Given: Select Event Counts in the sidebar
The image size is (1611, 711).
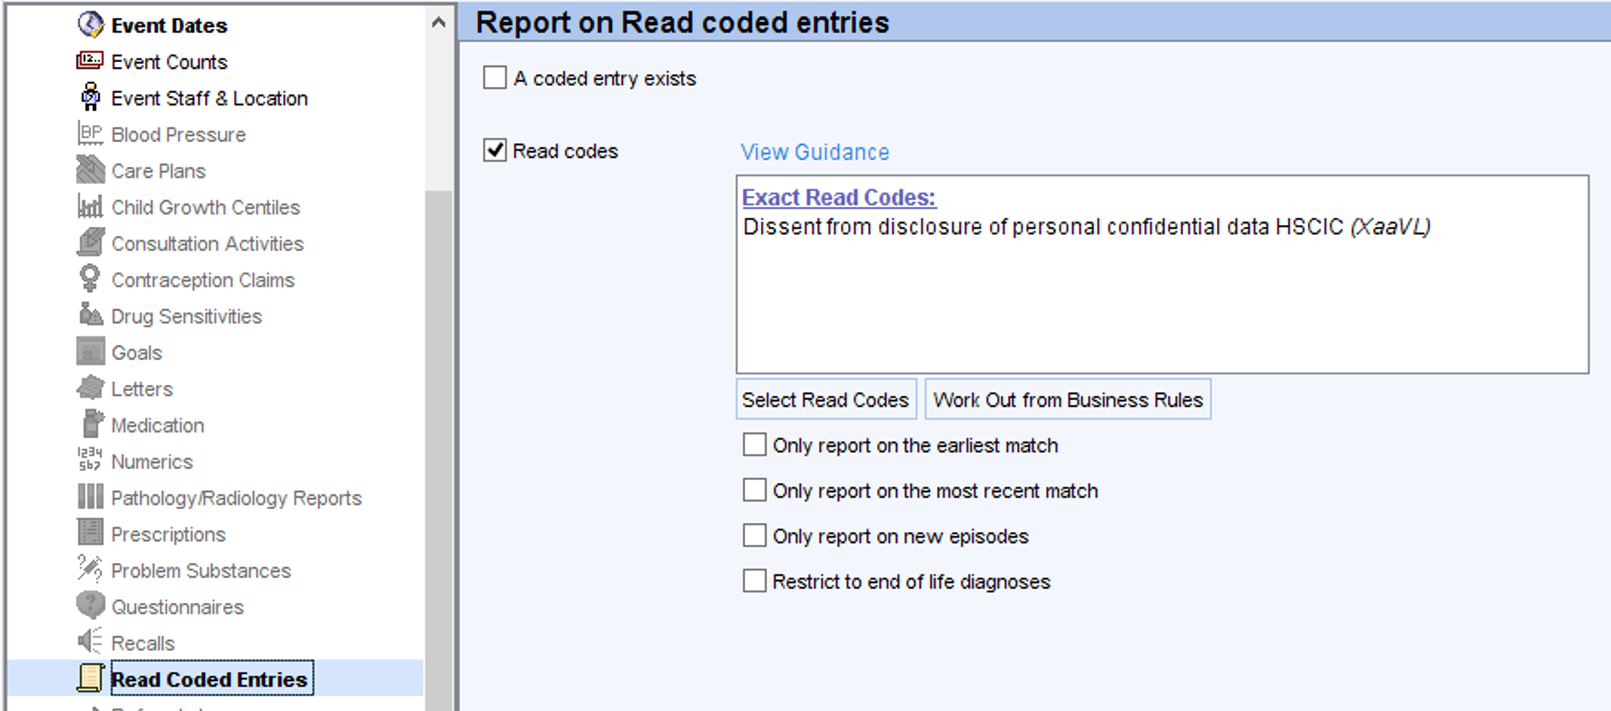Looking at the screenshot, I should click(169, 62).
